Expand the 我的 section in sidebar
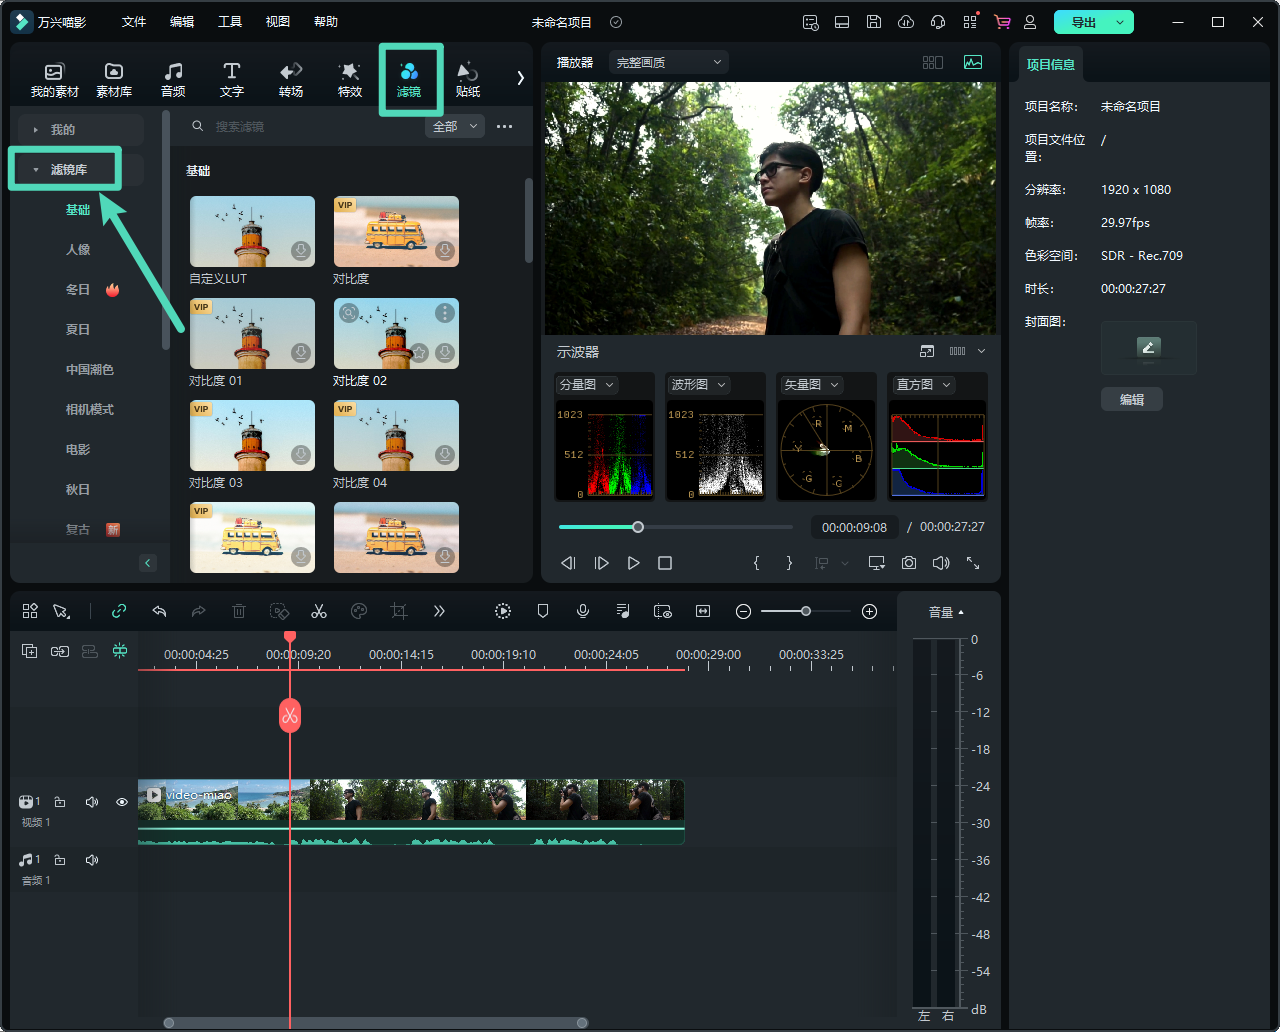The width and height of the screenshot is (1280, 1032). click(x=62, y=129)
